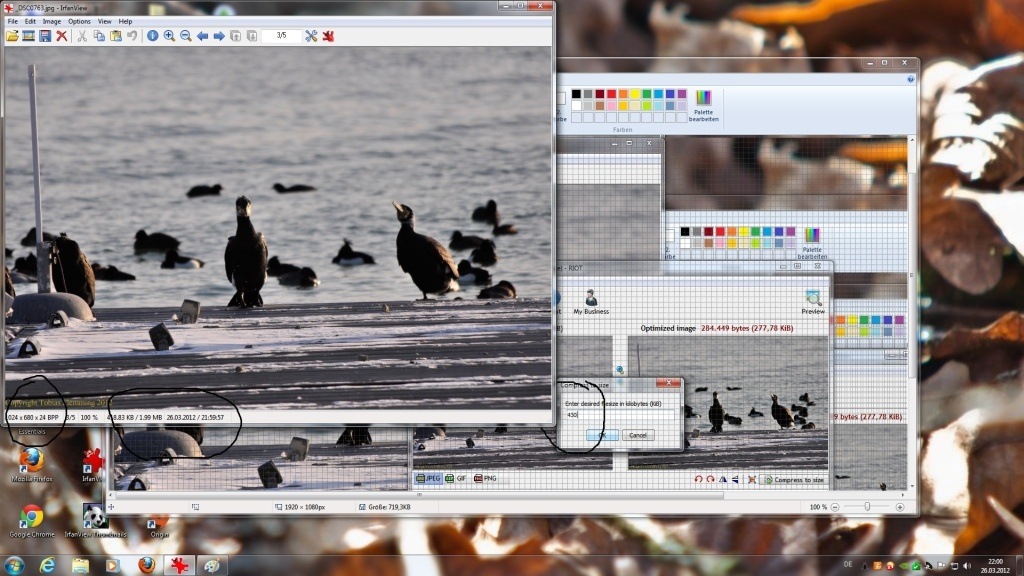Click the Paint zoom slider handle
The height and width of the screenshot is (576, 1024).
(867, 507)
